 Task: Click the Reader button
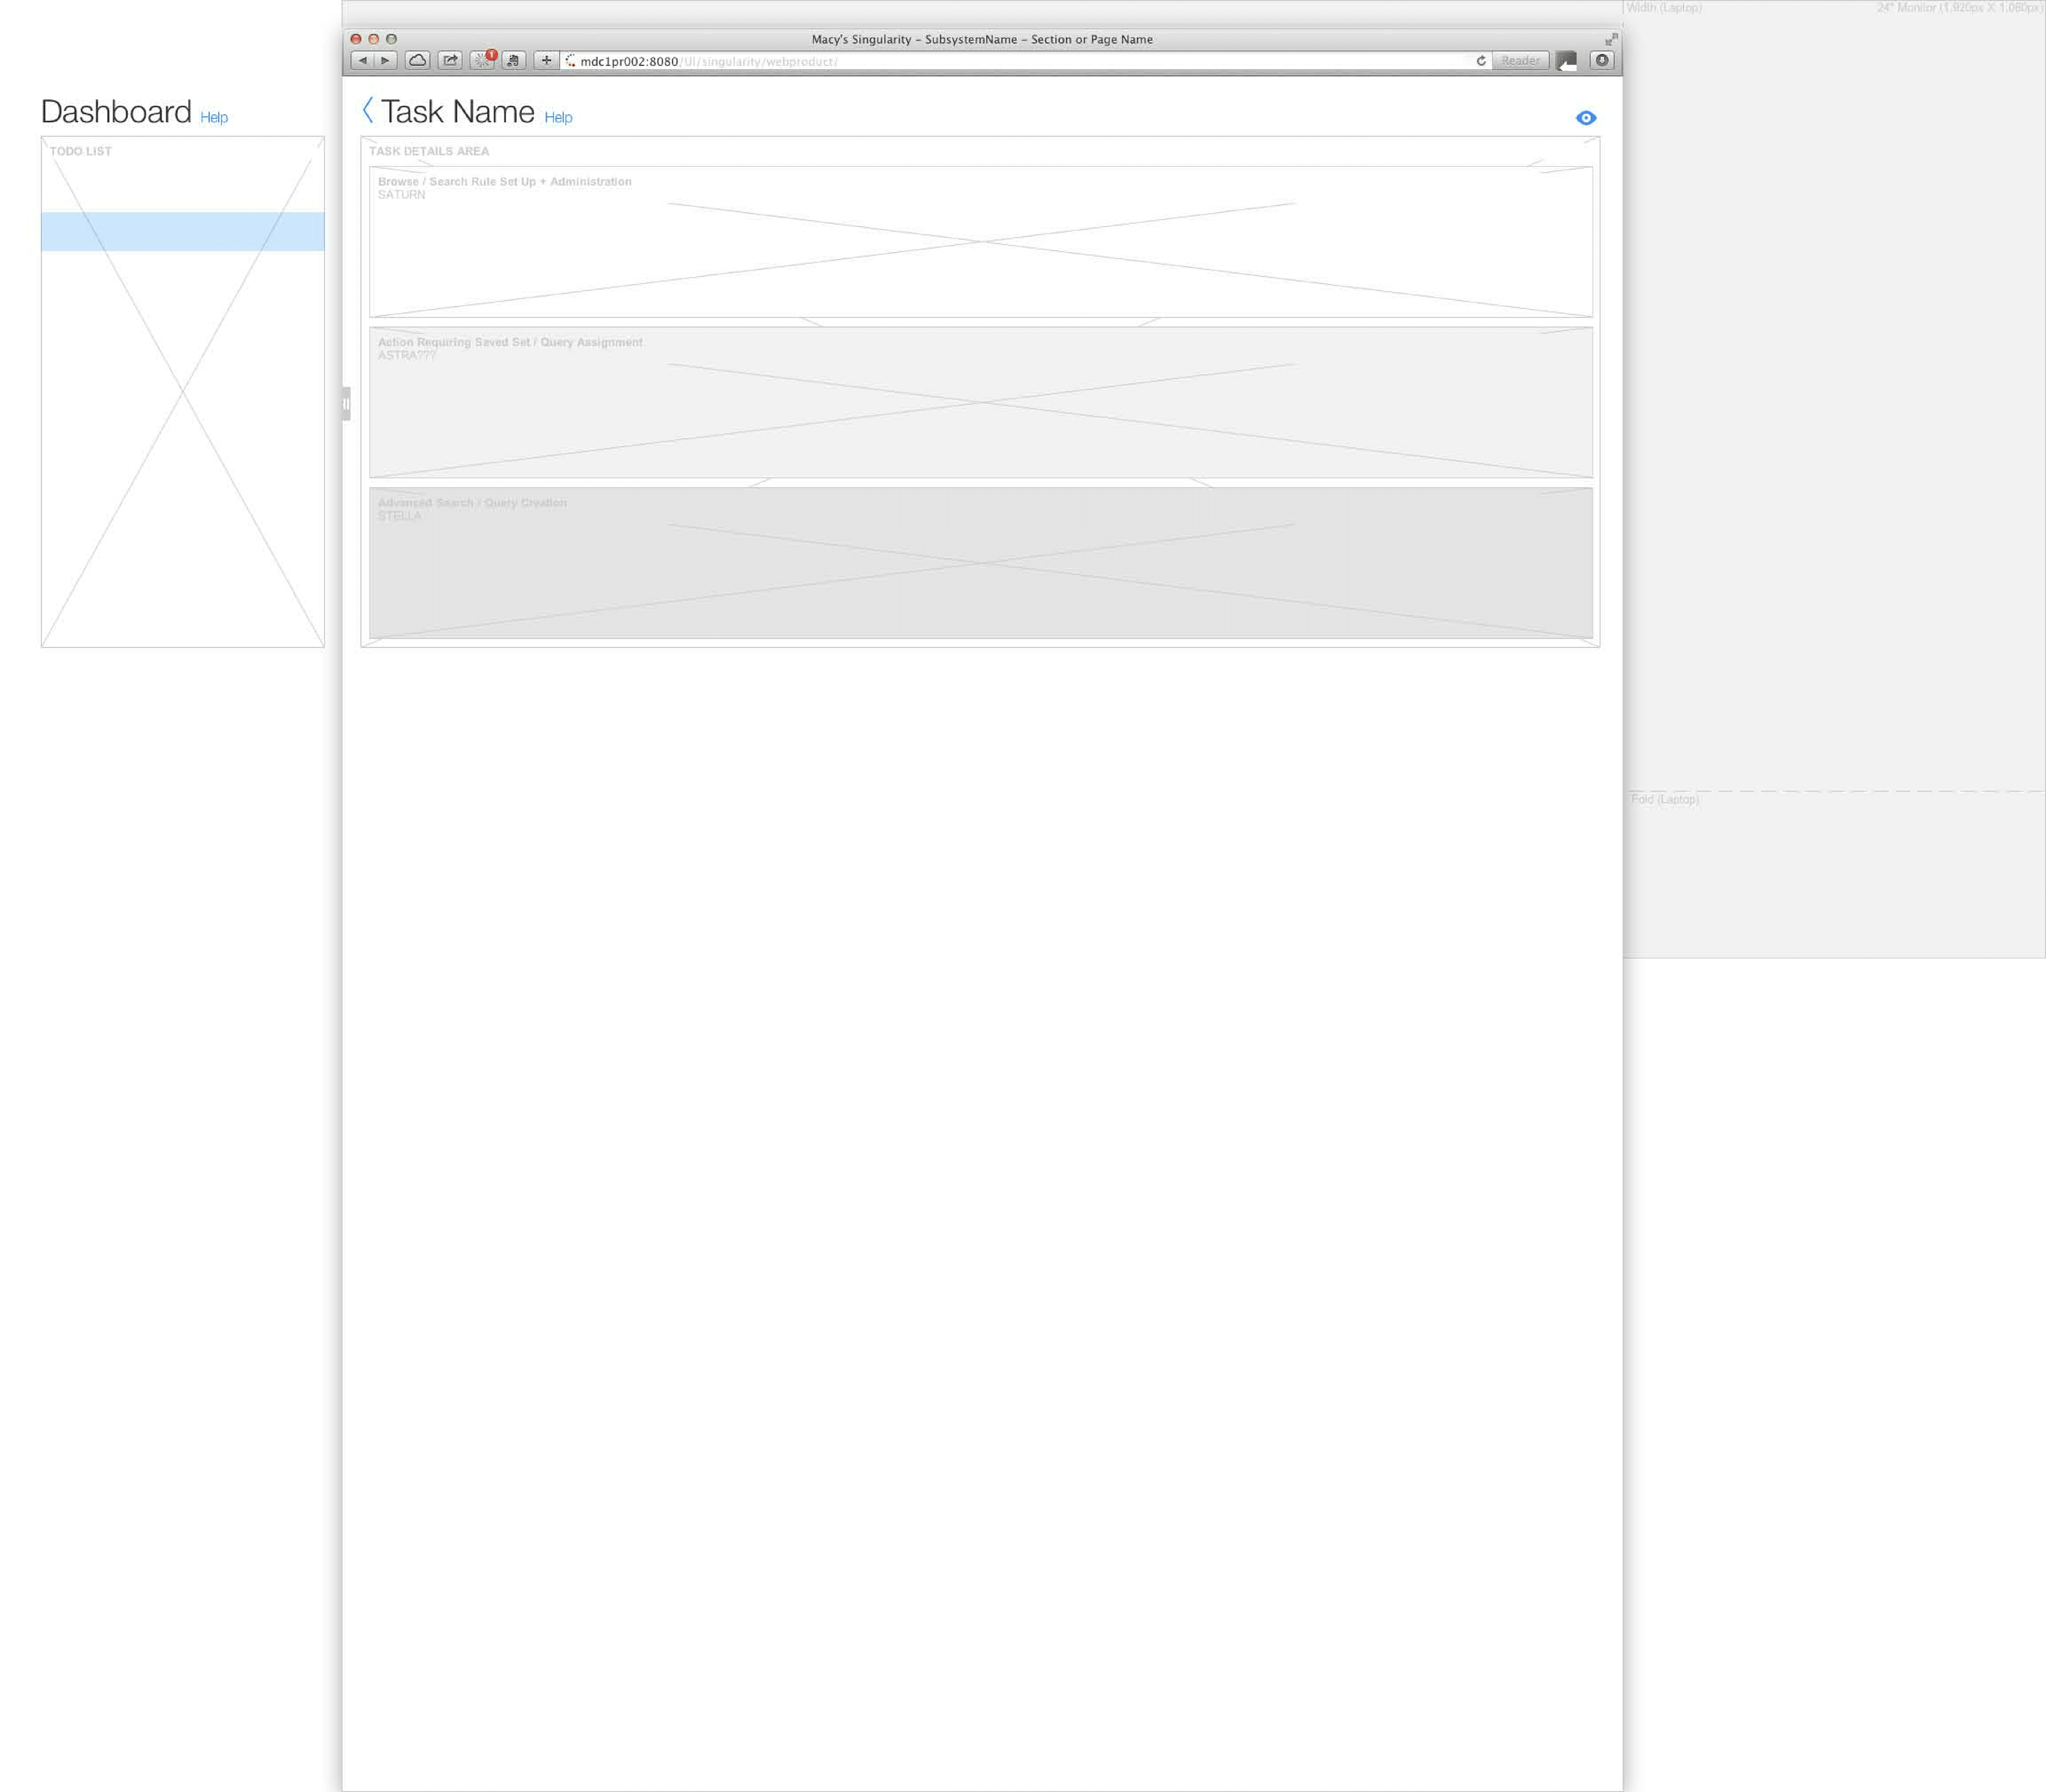pos(1520,61)
